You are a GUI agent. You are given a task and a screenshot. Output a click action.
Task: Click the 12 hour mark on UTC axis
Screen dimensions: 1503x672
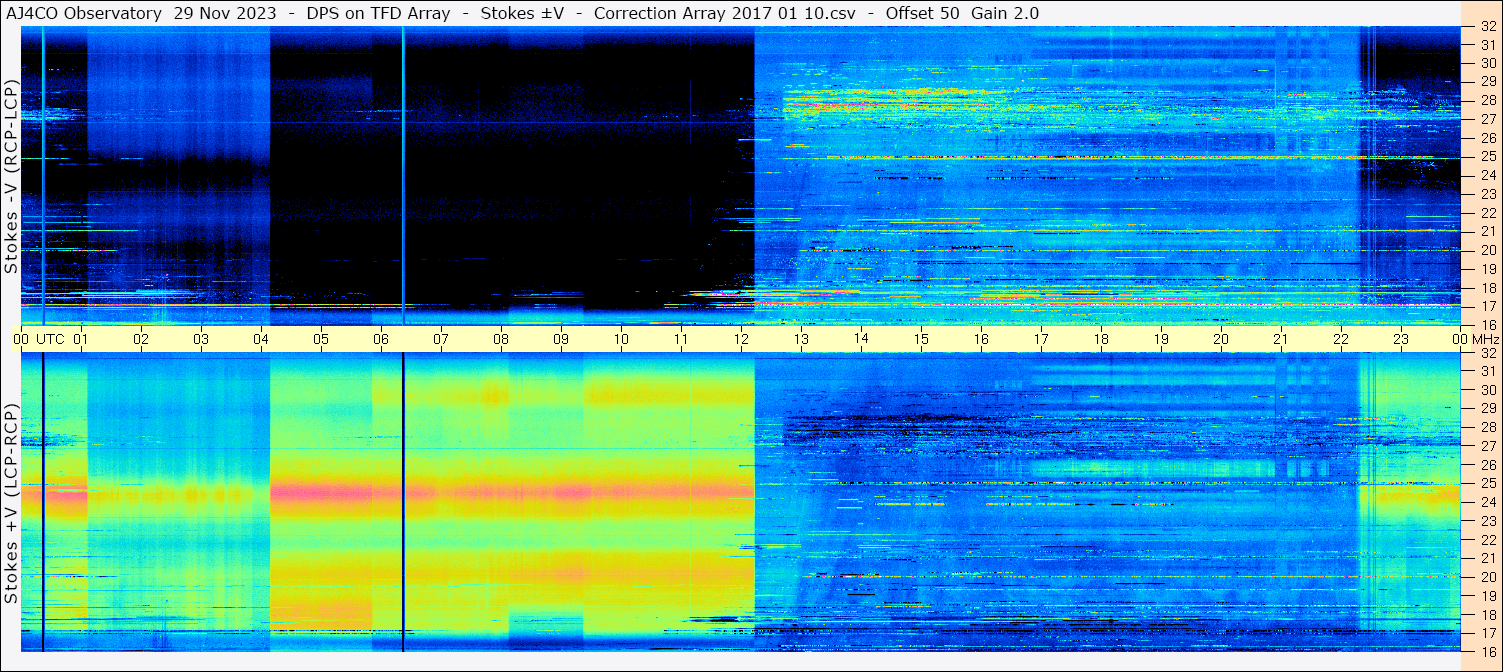tap(741, 339)
